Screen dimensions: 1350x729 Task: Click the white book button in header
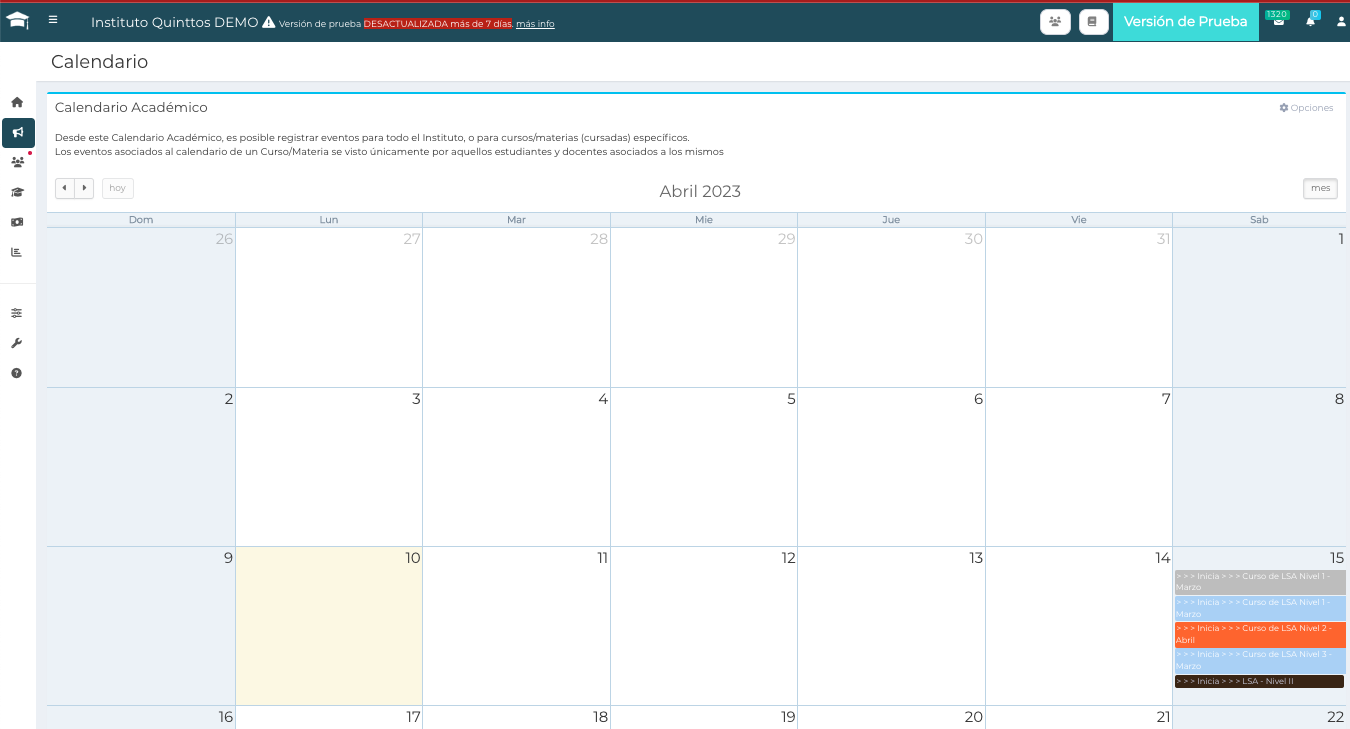[x=1093, y=22]
